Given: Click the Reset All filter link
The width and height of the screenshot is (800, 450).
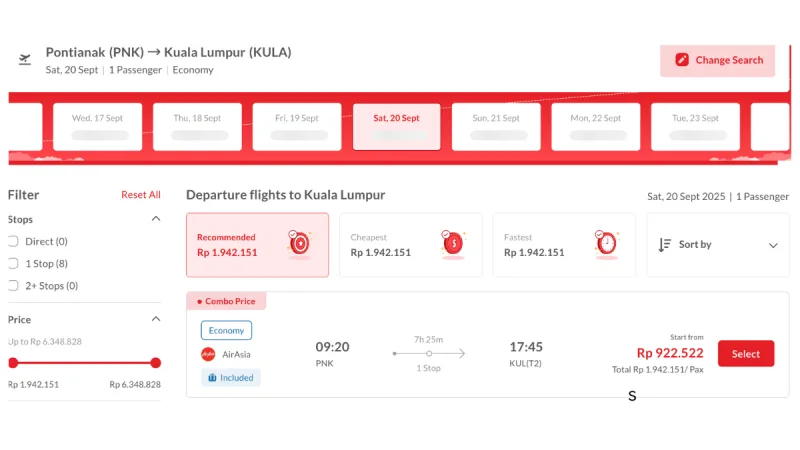Looking at the screenshot, I should pyautogui.click(x=141, y=194).
